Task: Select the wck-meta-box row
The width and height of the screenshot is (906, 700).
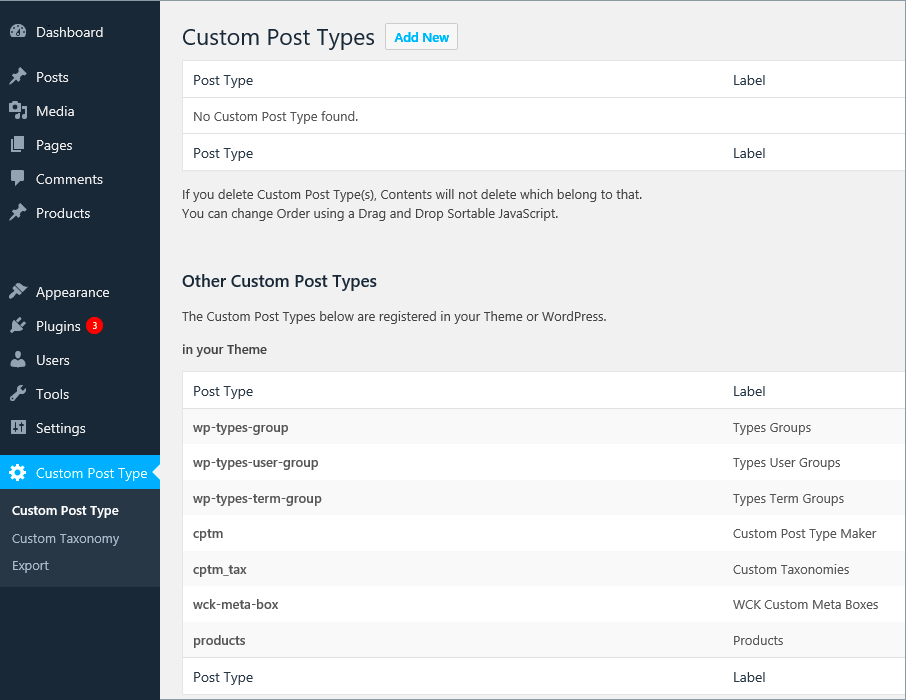Action: [x=544, y=605]
